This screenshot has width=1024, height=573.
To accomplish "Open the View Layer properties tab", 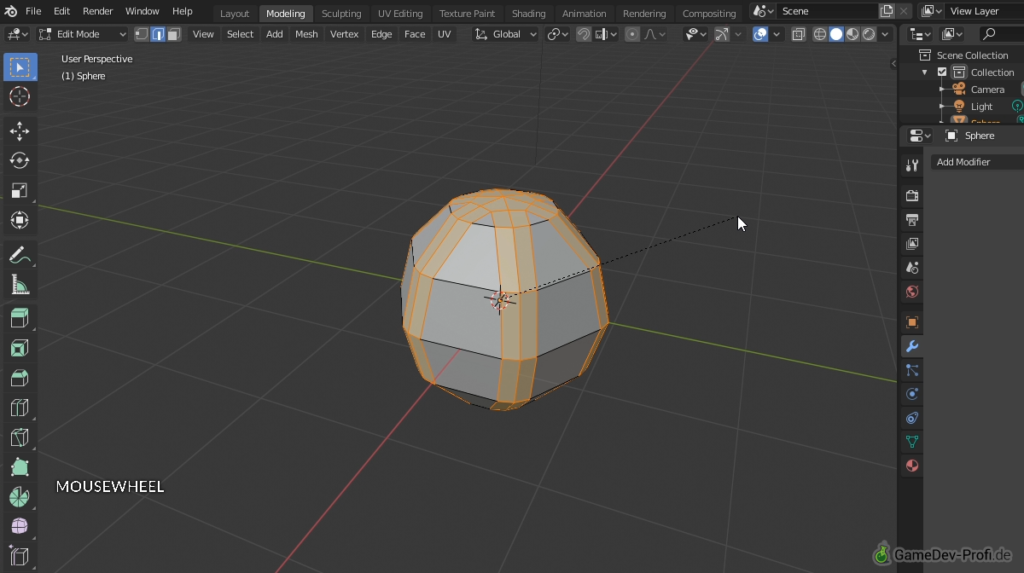I will [x=912, y=244].
